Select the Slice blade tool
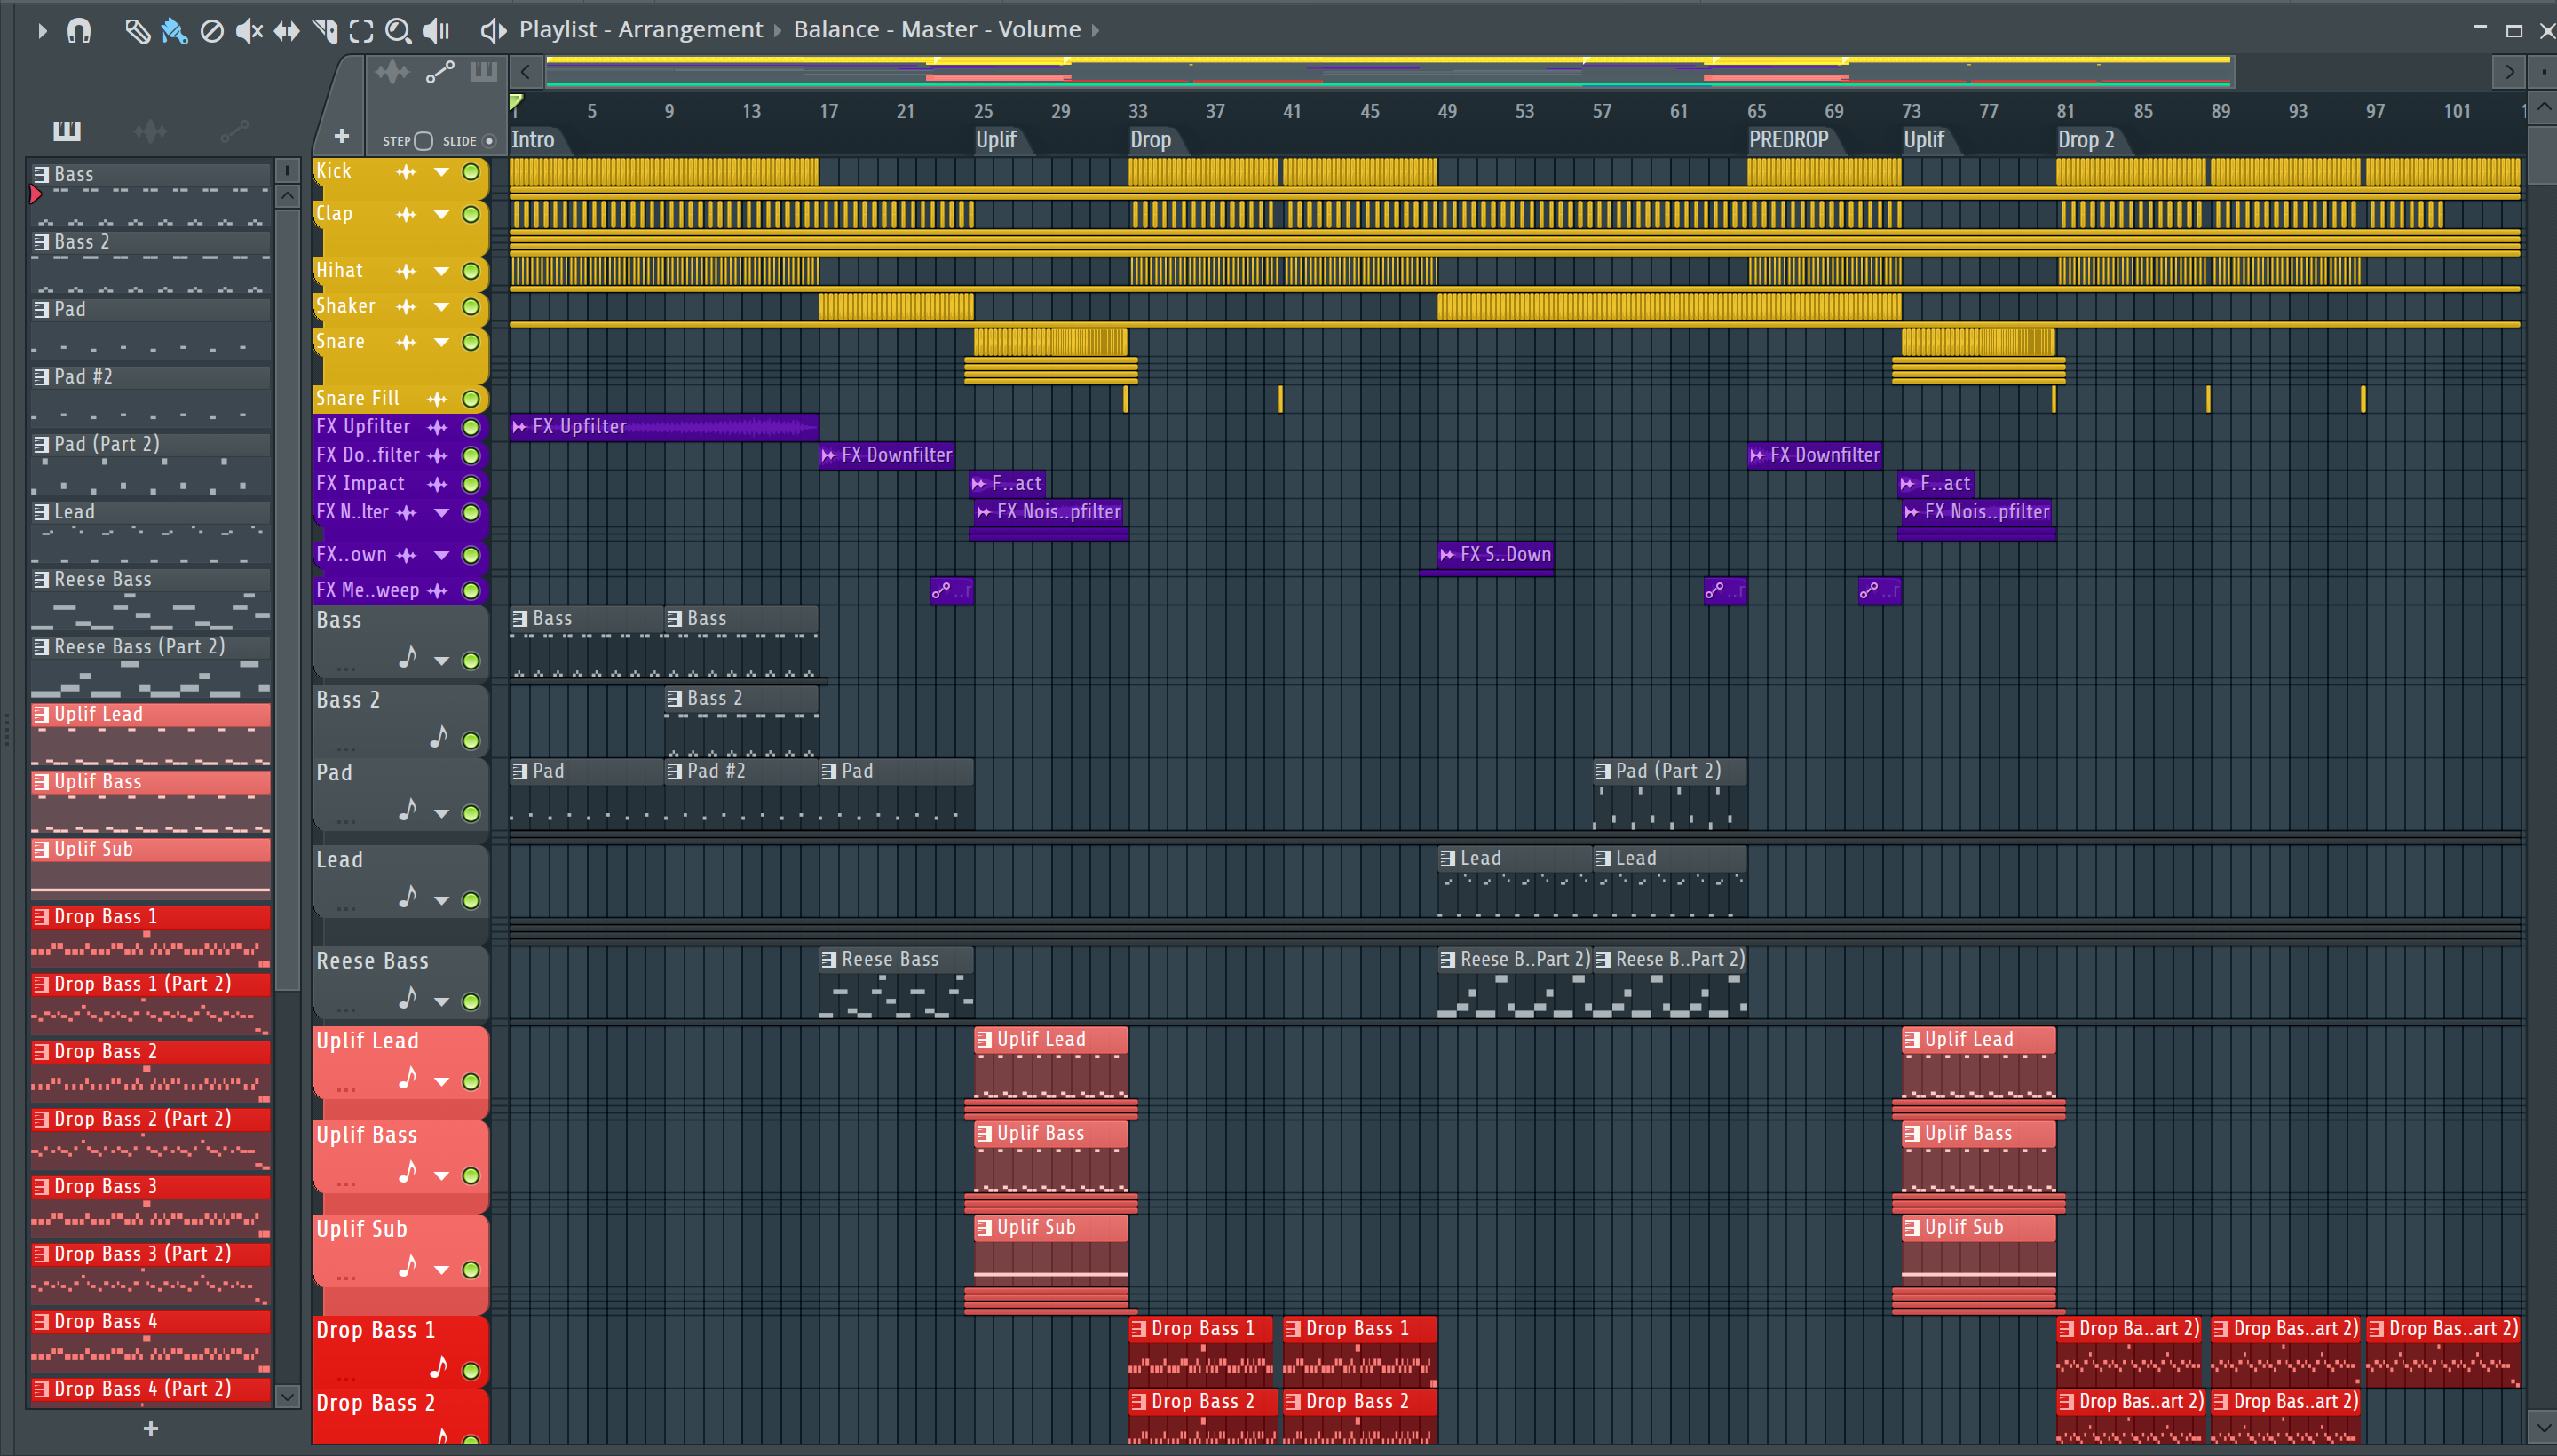The width and height of the screenshot is (2557, 1456). (324, 31)
